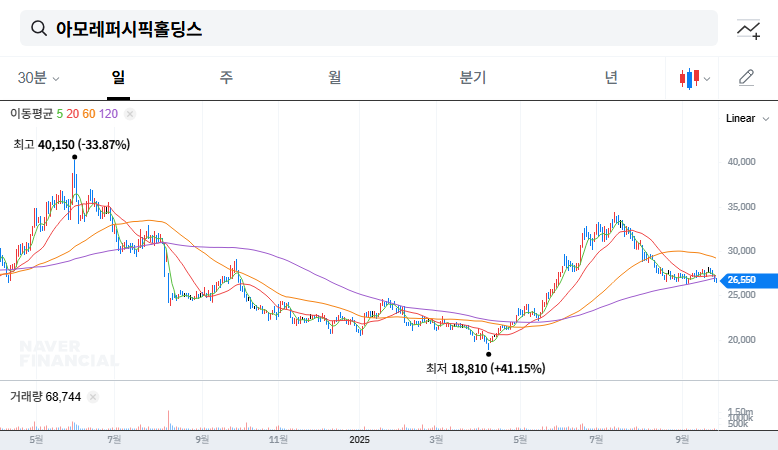
Task: Switch to the 주 (weekly) tab
Action: point(226,77)
